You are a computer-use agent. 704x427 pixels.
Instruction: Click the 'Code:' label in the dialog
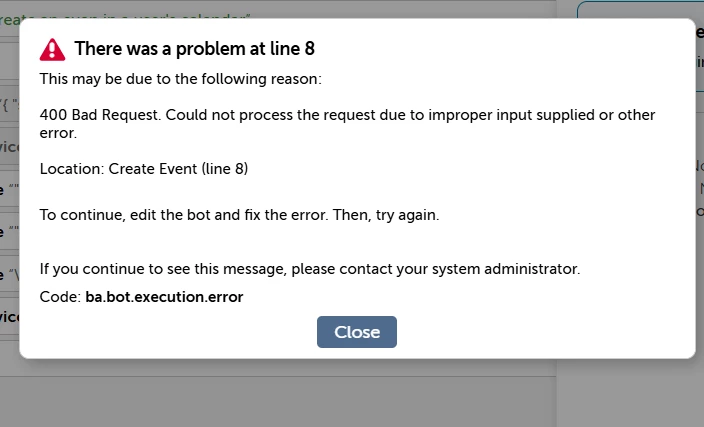[x=60, y=297]
